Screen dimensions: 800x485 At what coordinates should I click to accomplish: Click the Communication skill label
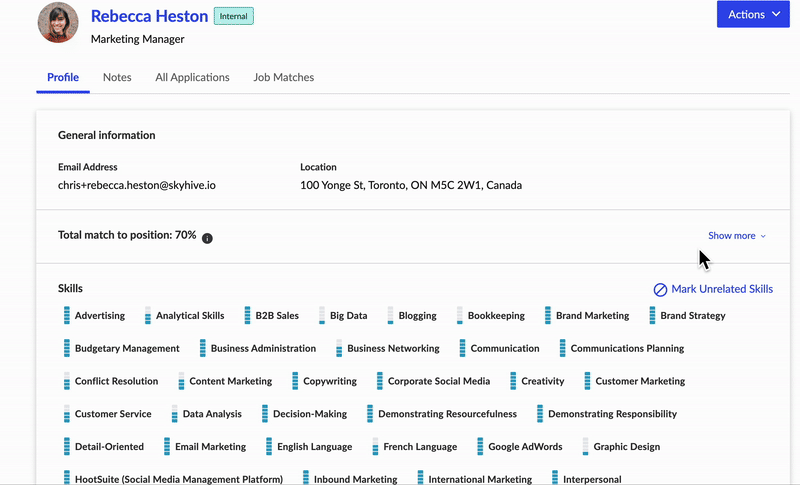505,348
